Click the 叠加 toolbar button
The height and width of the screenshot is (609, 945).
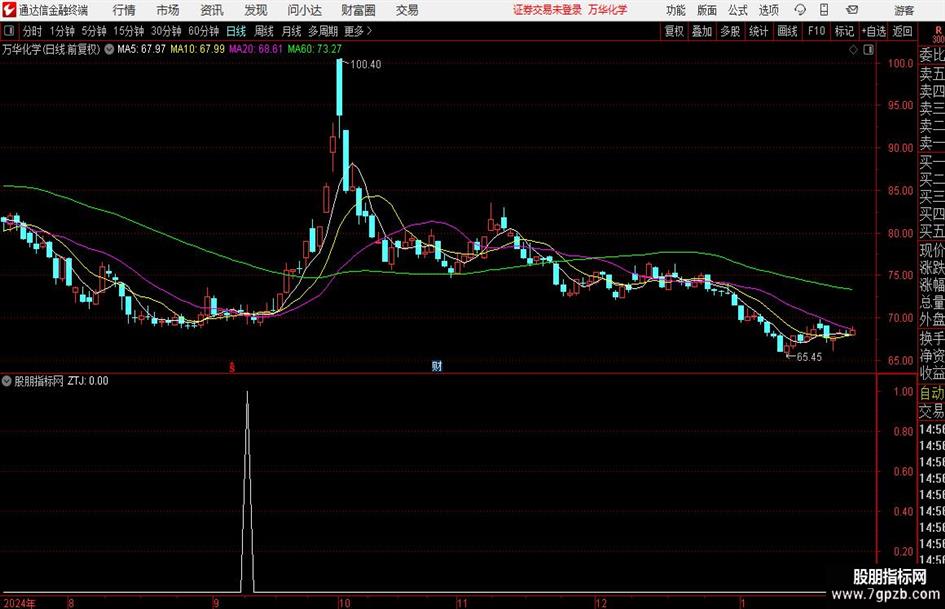[702, 31]
